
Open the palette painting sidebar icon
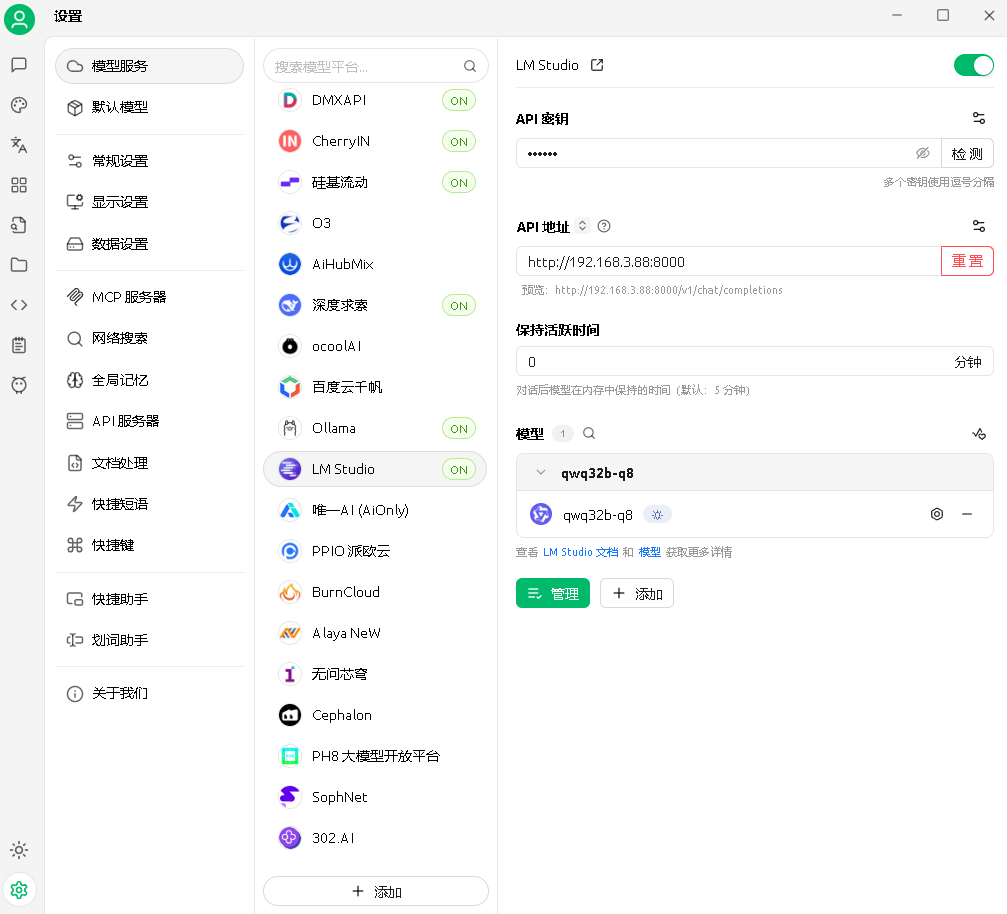tap(19, 105)
